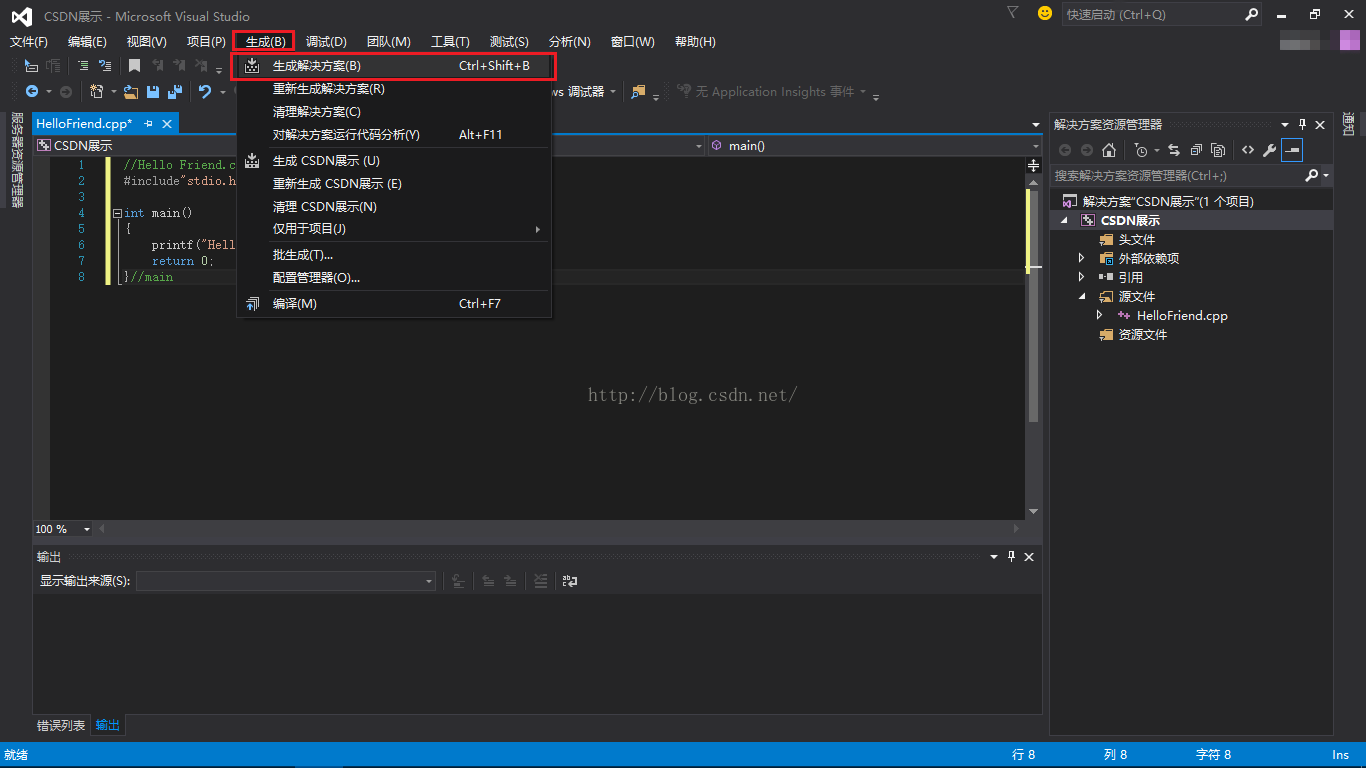The width and height of the screenshot is (1366, 768).
Task: Click 清理 CSDN展示(N) menu entry
Action: pyautogui.click(x=393, y=207)
